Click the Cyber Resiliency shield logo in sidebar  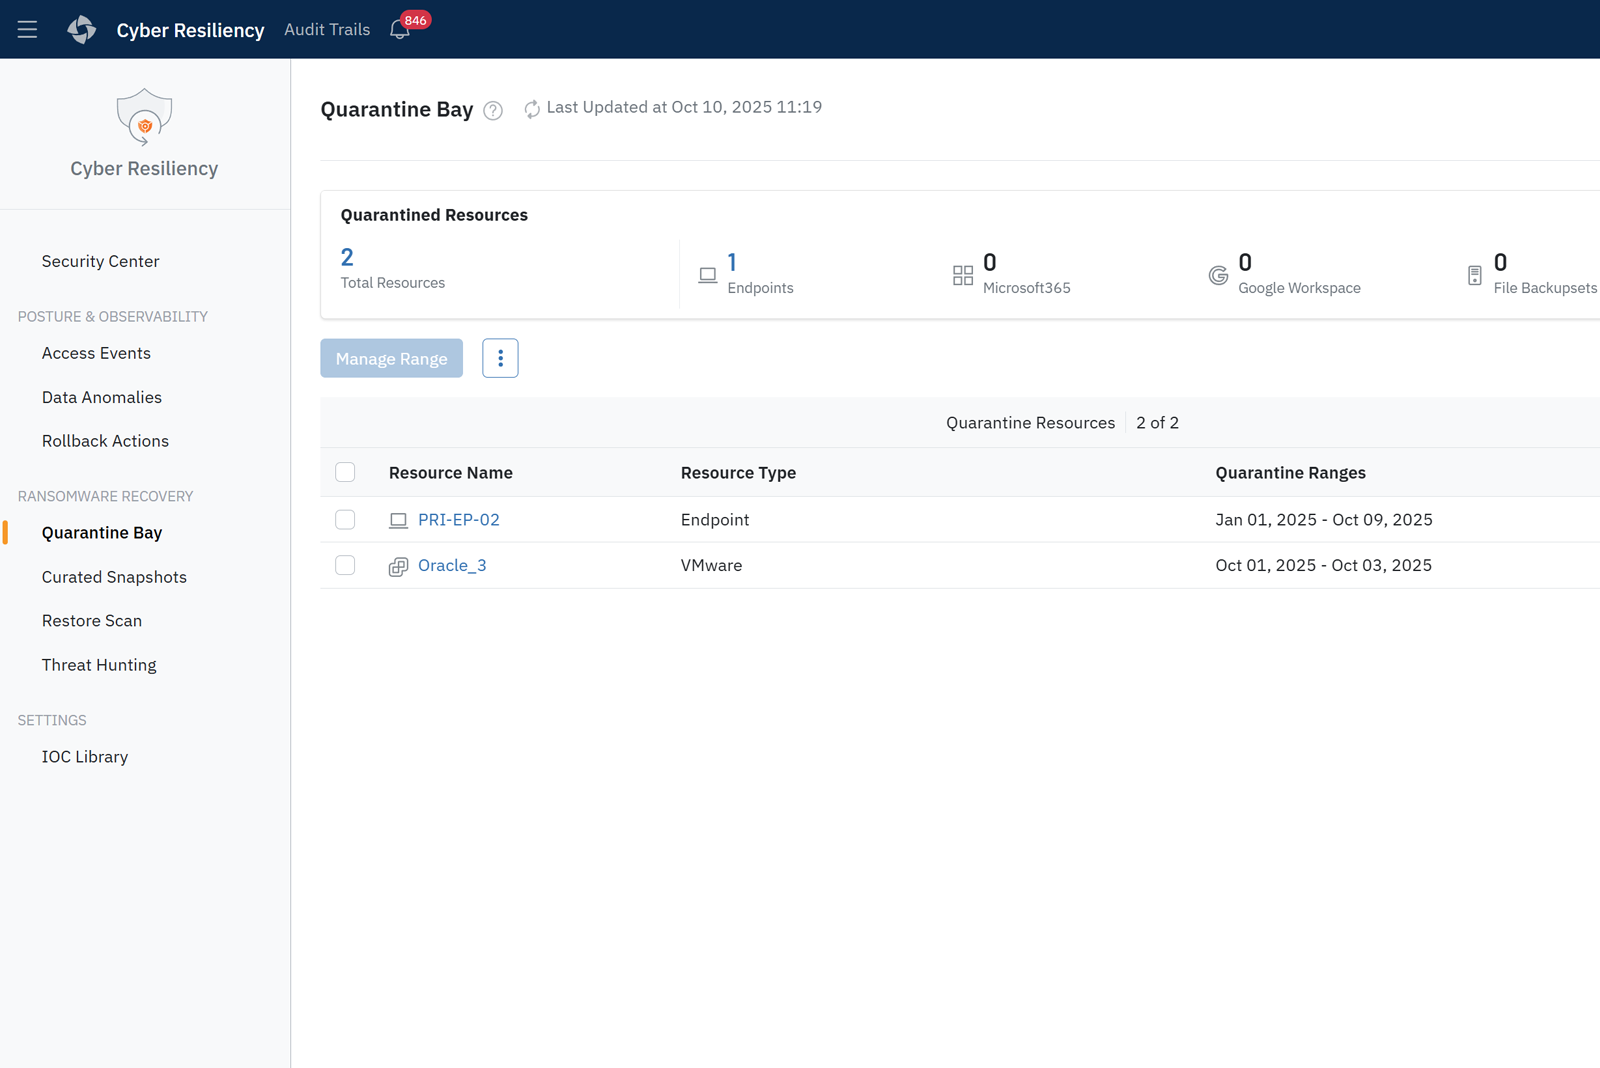tap(144, 117)
